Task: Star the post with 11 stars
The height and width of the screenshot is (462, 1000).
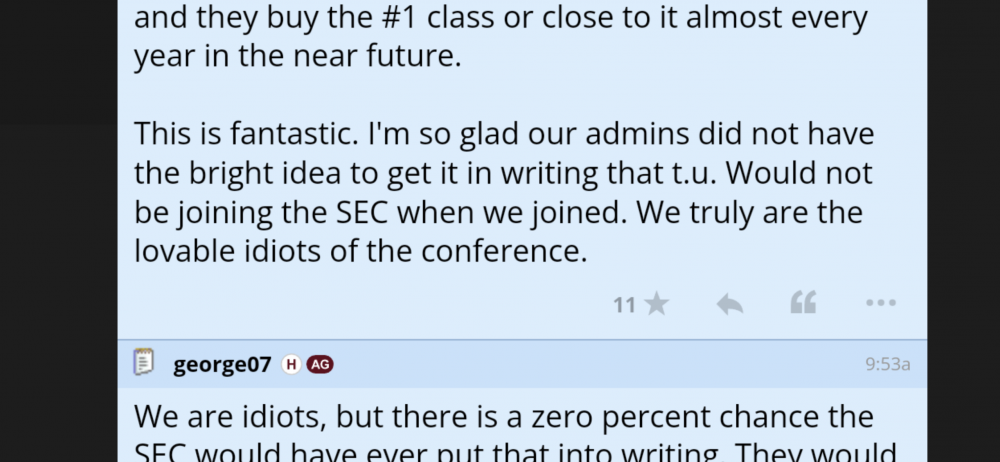Action: tap(657, 304)
